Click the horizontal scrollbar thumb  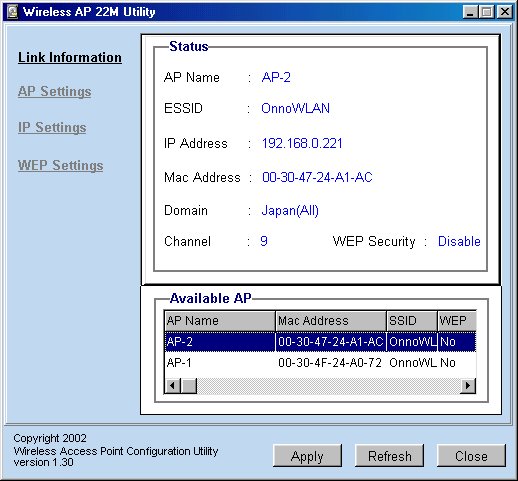[189, 386]
